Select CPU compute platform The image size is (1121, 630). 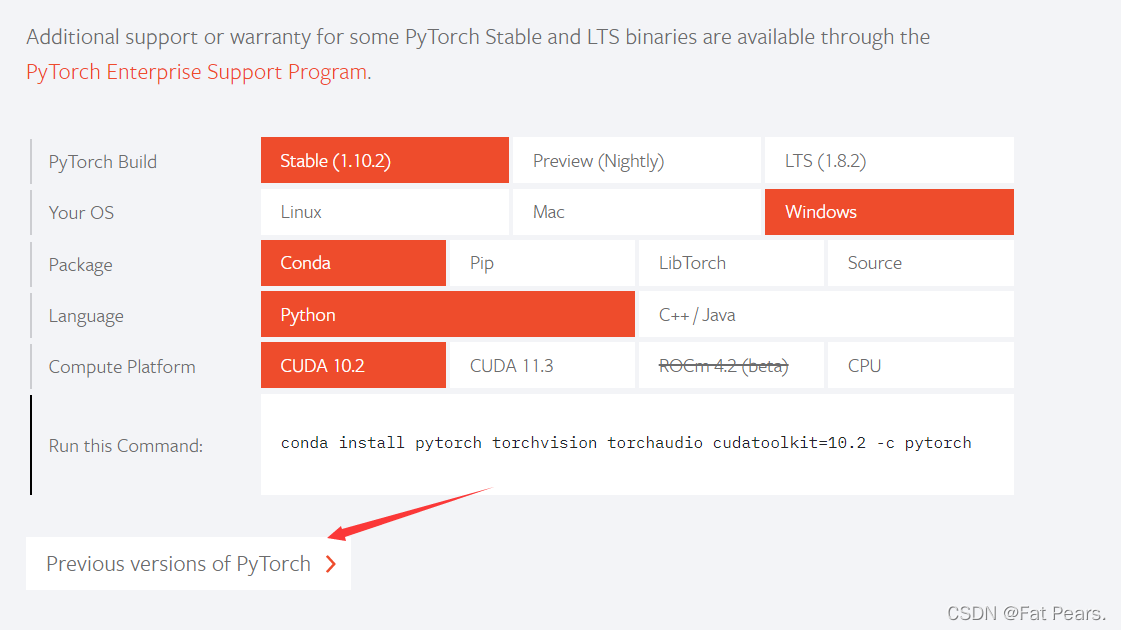[920, 365]
